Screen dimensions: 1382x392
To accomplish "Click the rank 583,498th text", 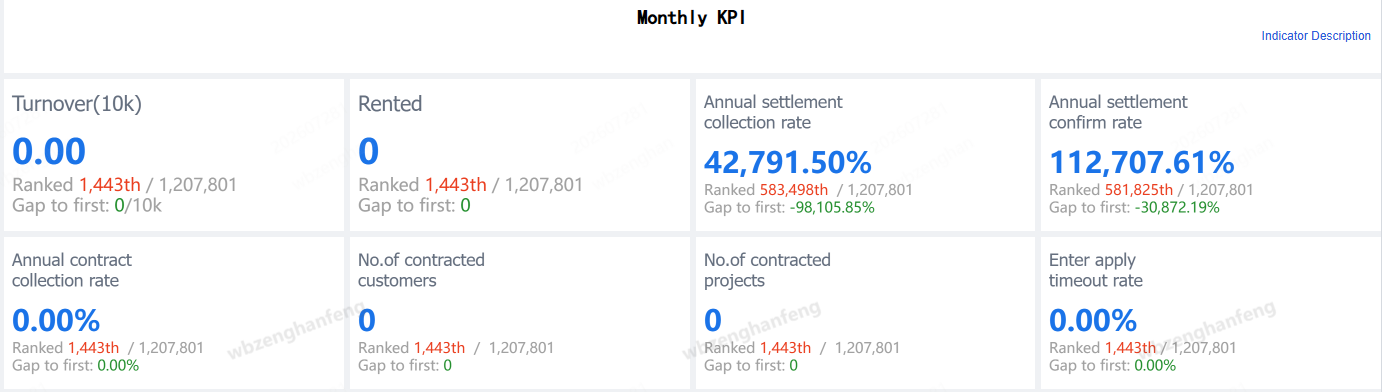I will [794, 190].
